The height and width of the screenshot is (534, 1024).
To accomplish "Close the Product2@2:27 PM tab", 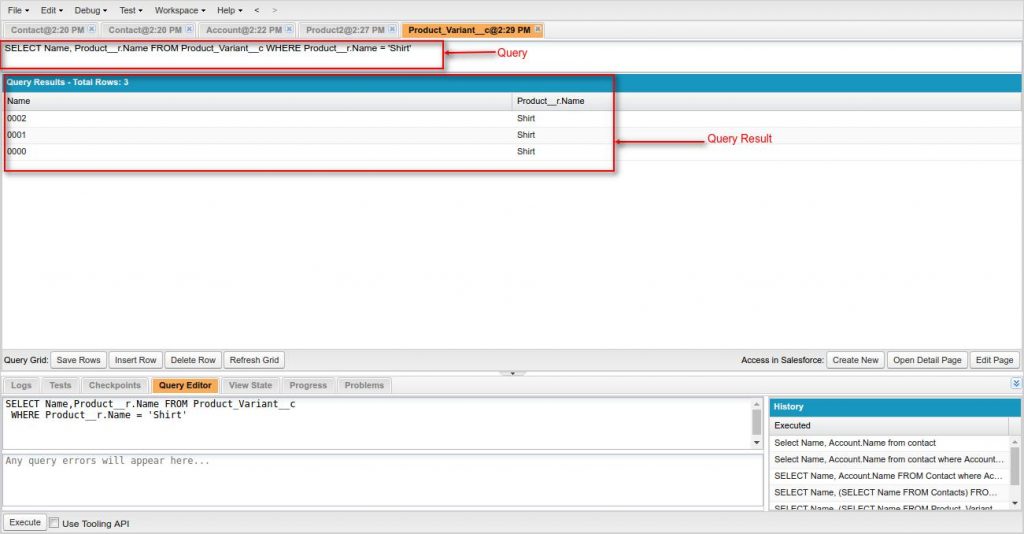I will 392,29.
